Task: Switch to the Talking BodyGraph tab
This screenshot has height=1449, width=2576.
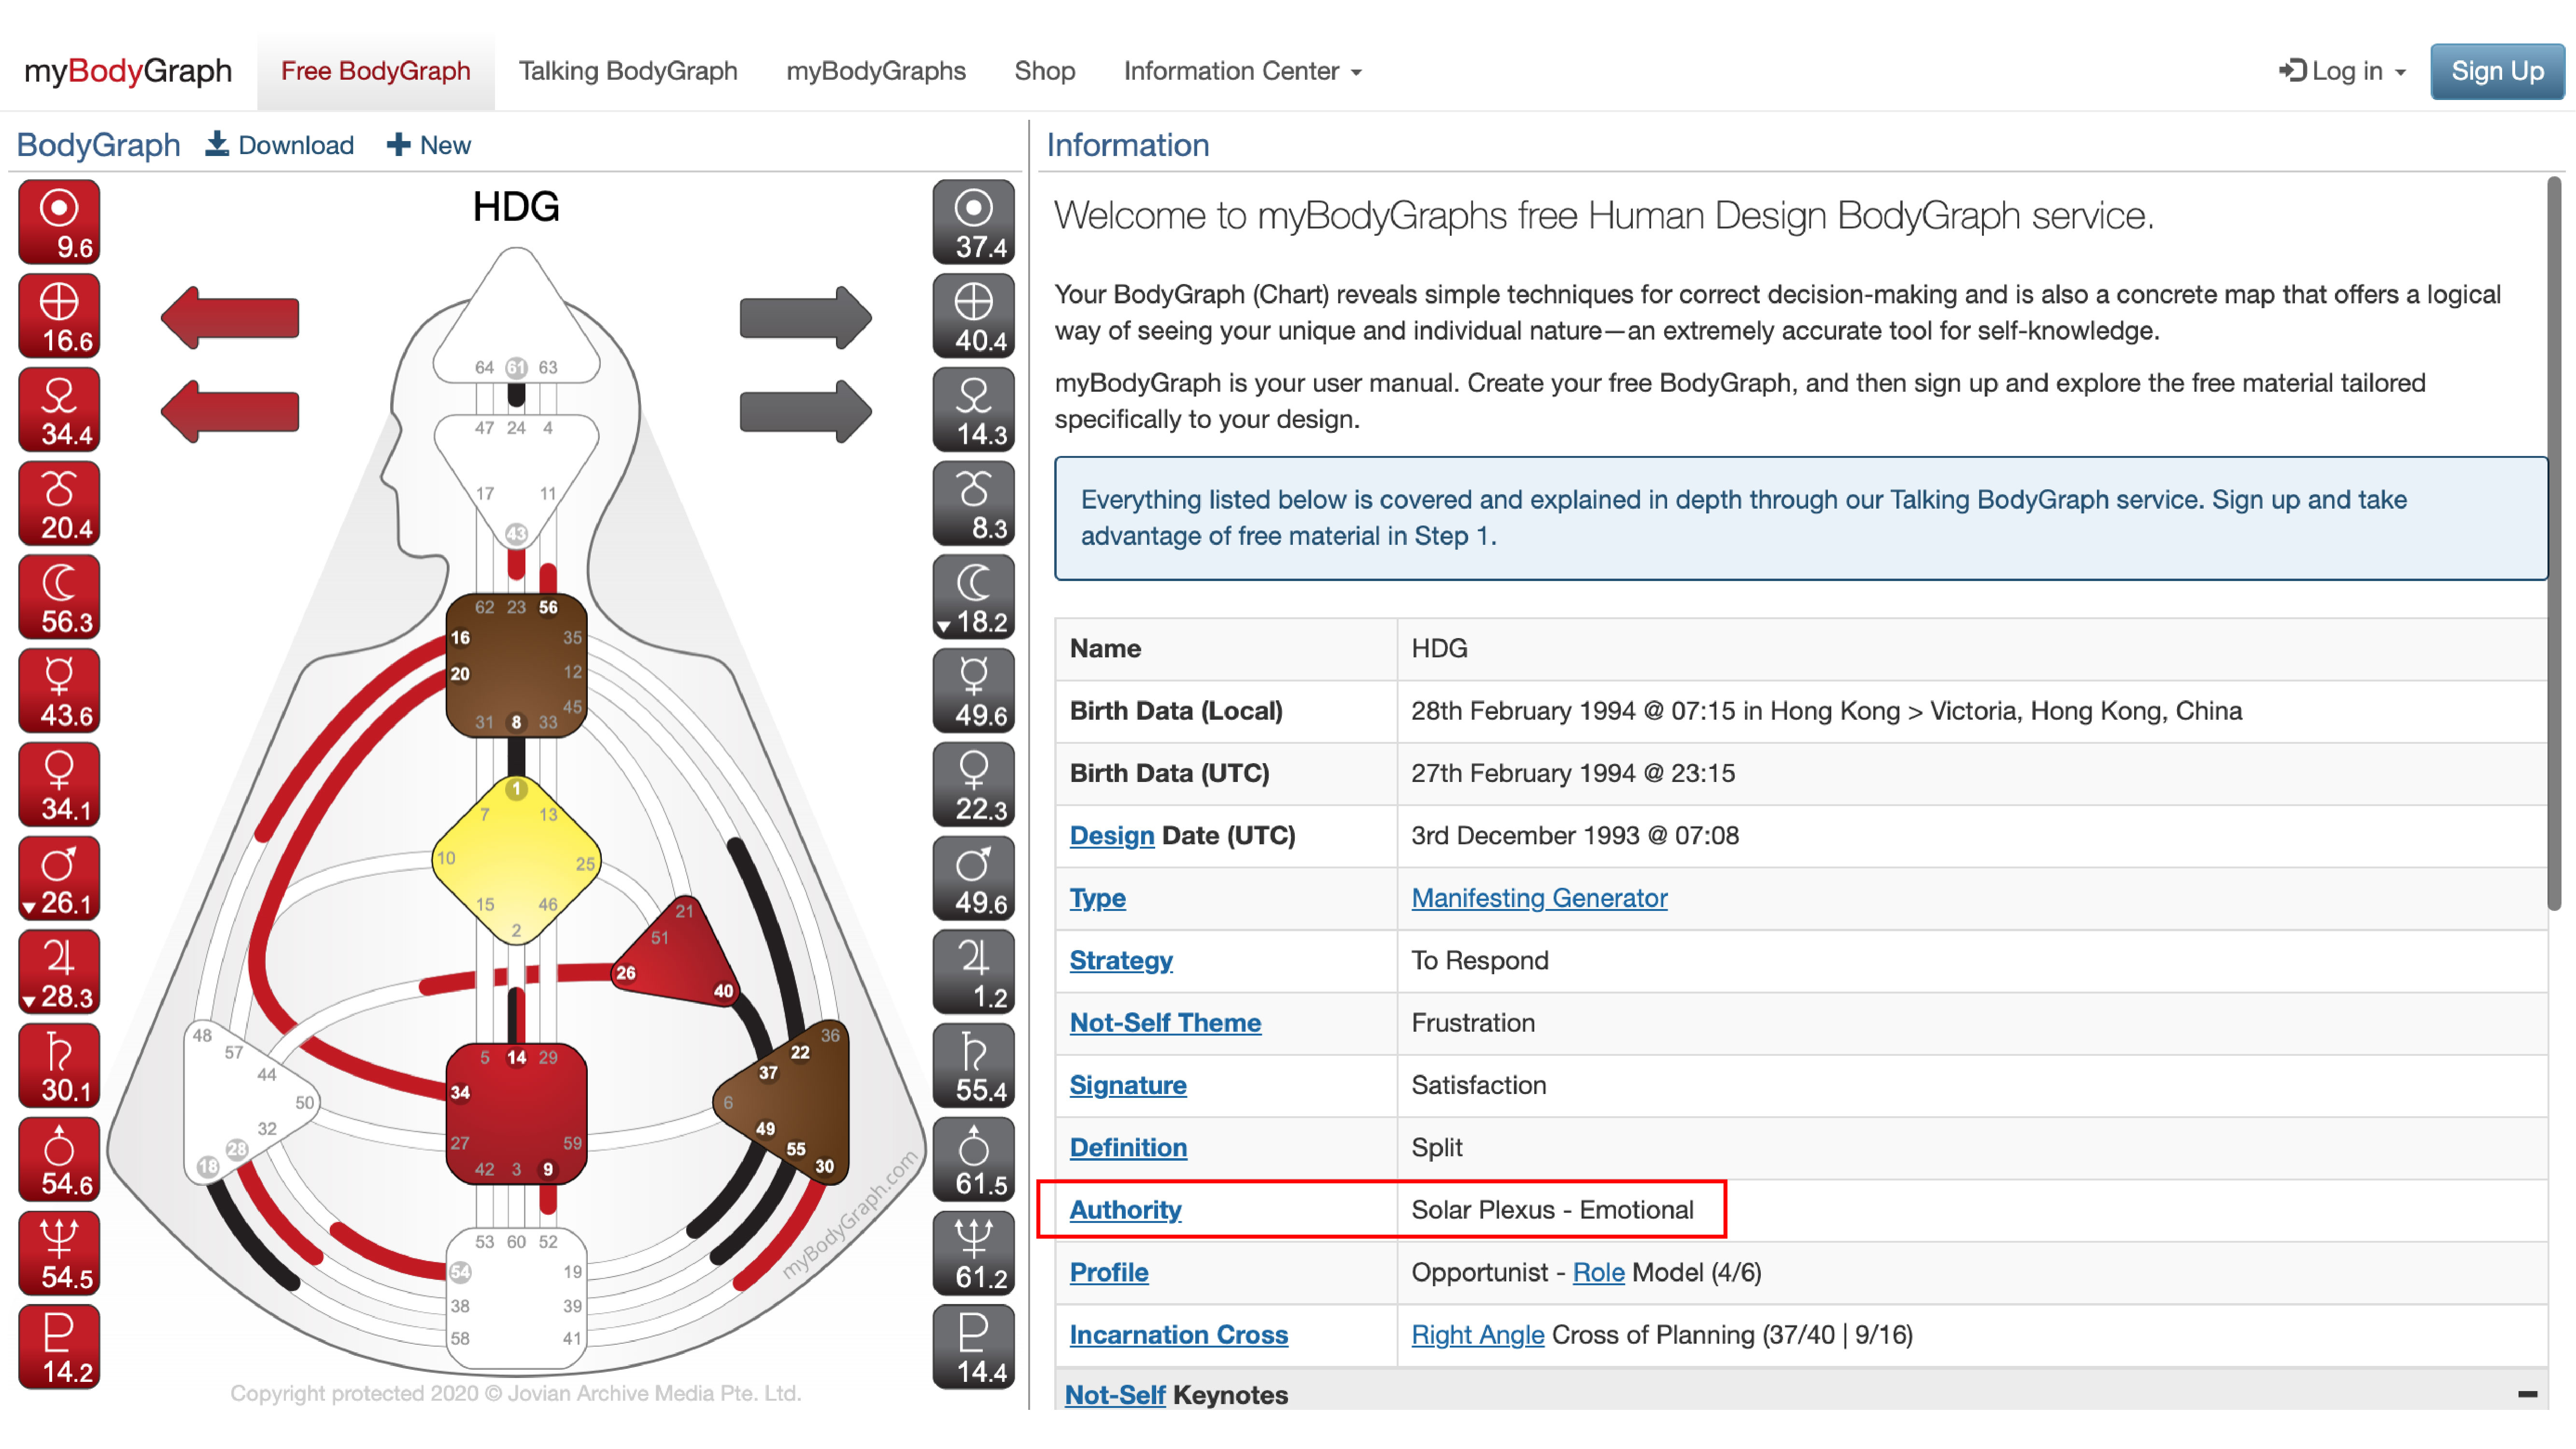Action: (627, 71)
